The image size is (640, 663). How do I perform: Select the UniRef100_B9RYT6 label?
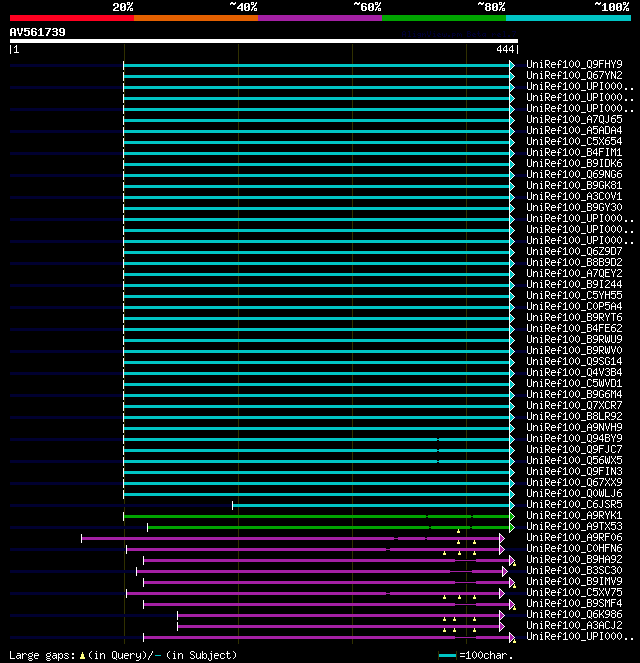click(574, 317)
